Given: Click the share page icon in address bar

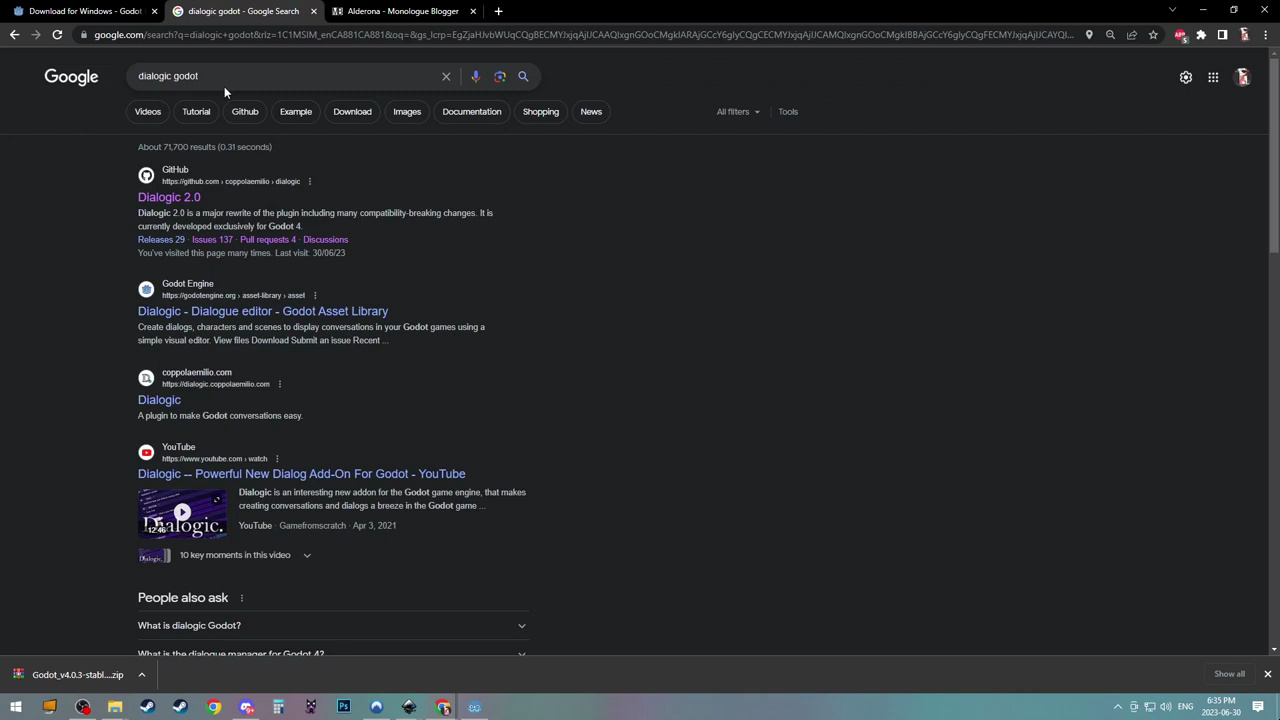Looking at the screenshot, I should (1132, 35).
